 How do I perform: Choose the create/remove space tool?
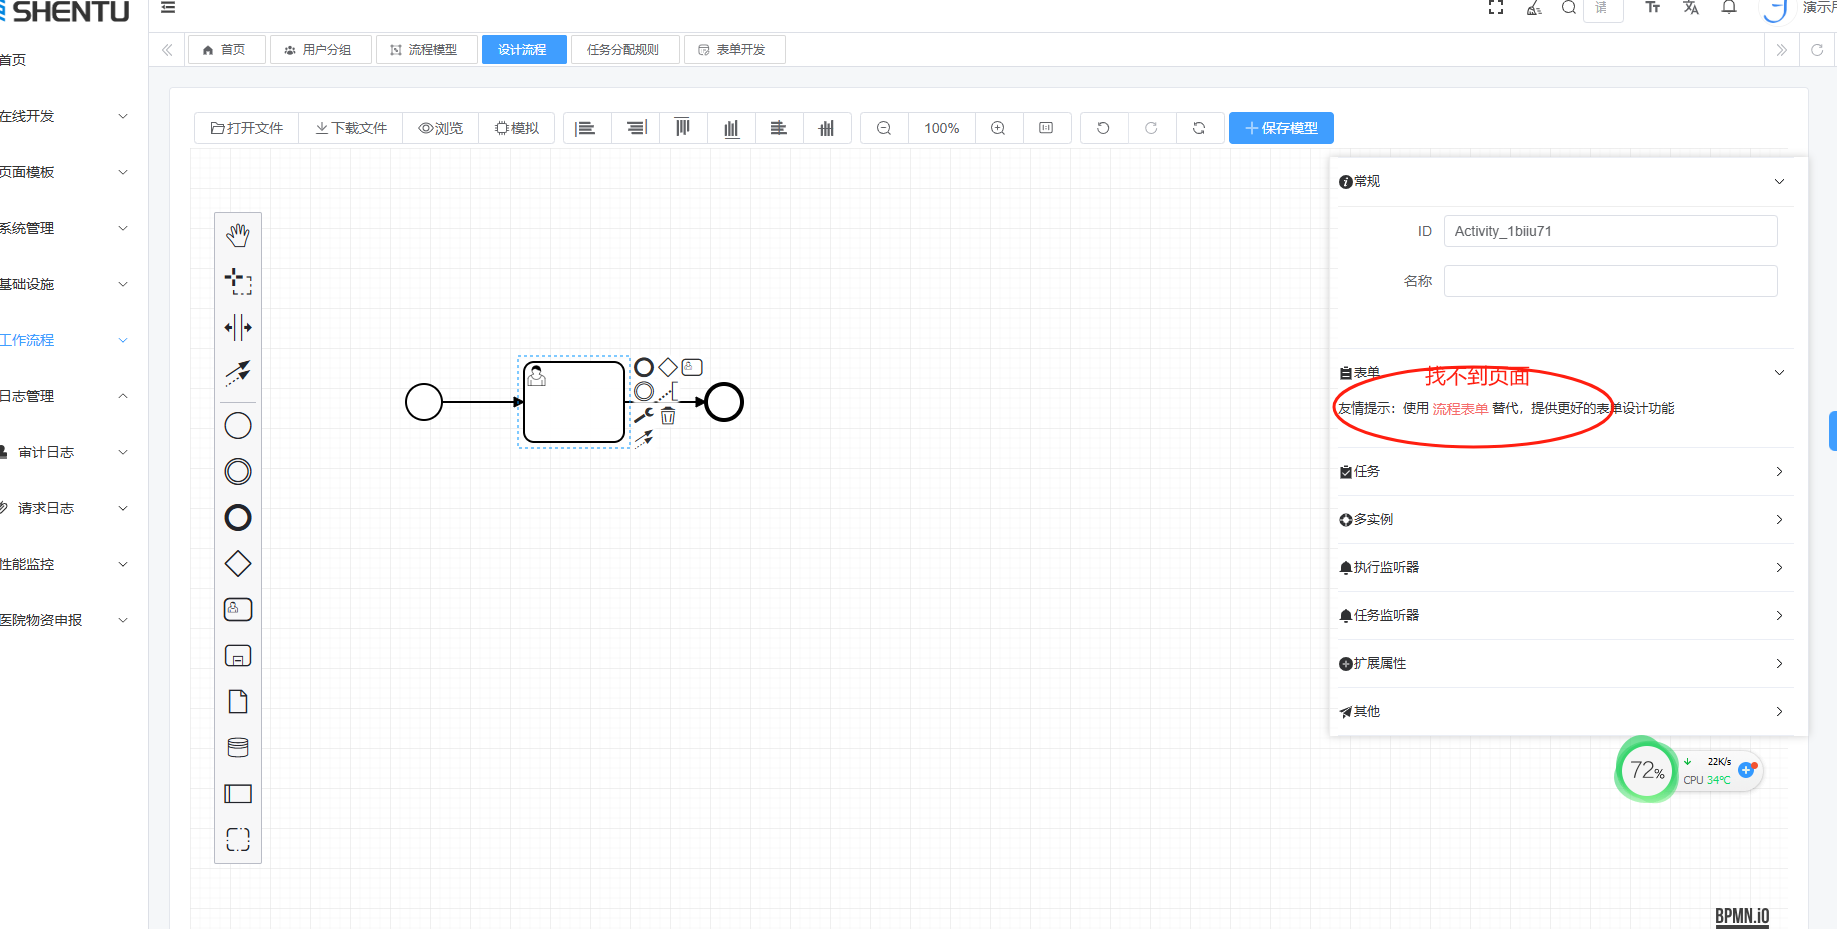pyautogui.click(x=238, y=327)
